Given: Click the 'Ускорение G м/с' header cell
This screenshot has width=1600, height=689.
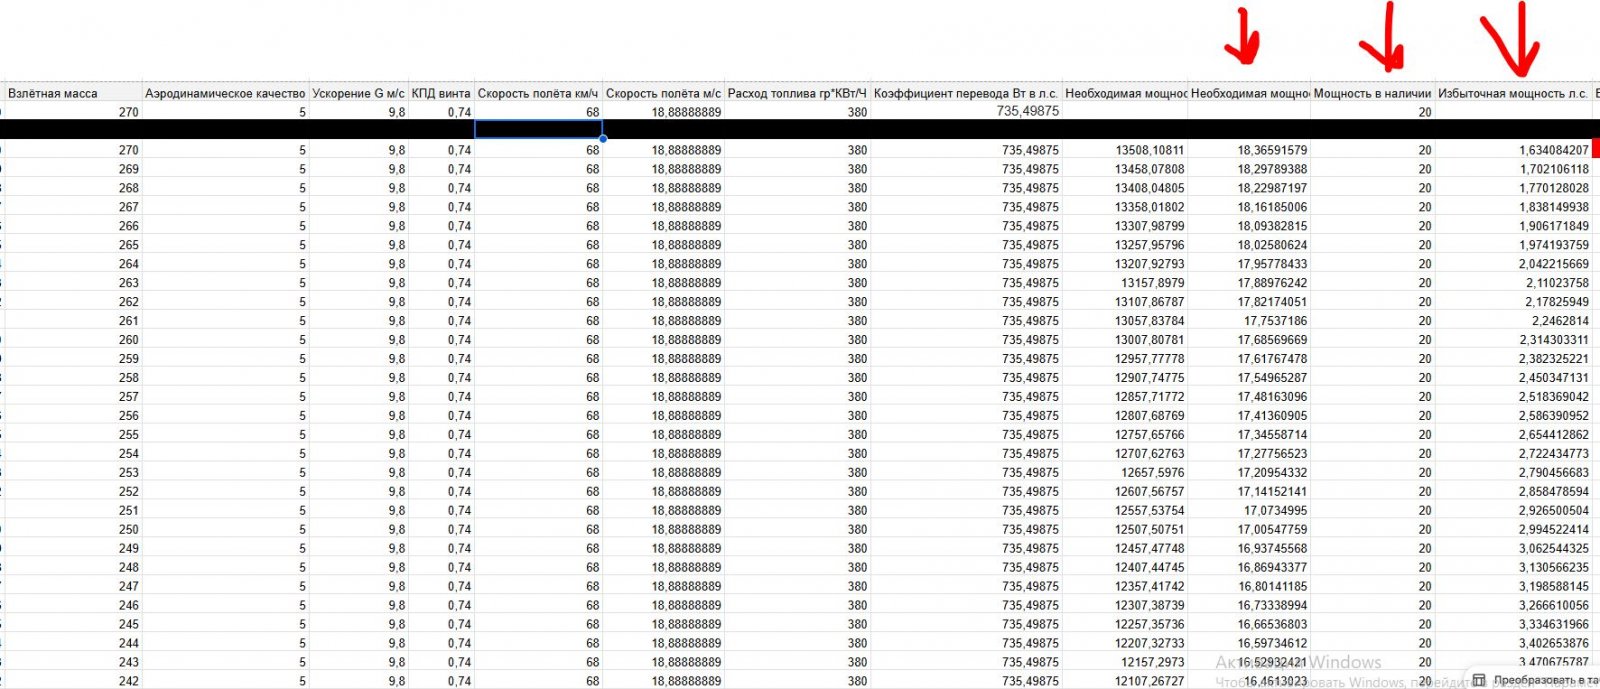Looking at the screenshot, I should [358, 93].
